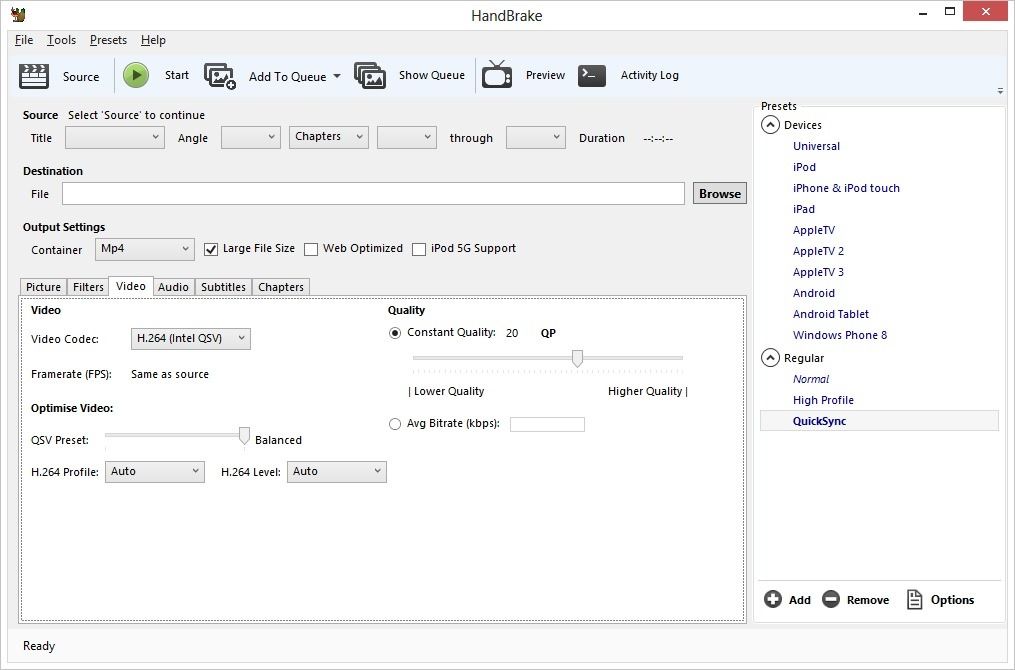Open the end chapter dropdown after 'through'
This screenshot has height=670, width=1015.
(536, 137)
